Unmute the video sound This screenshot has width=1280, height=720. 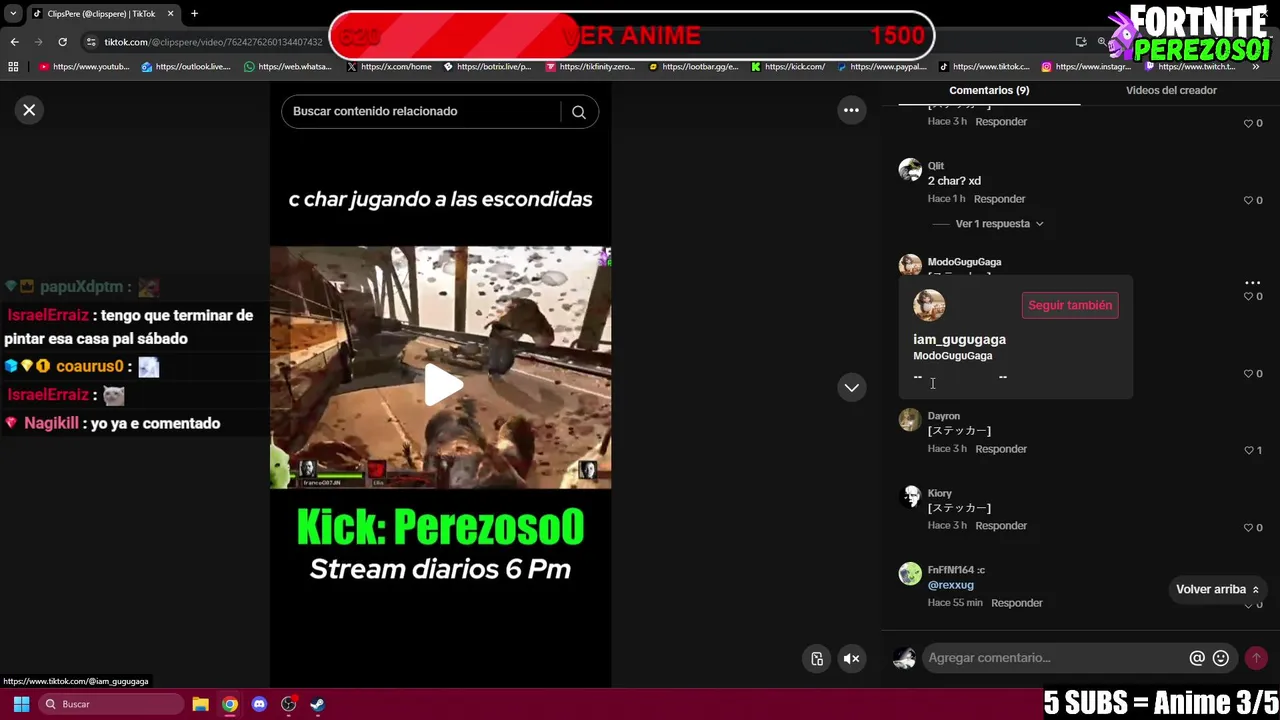pos(851,658)
